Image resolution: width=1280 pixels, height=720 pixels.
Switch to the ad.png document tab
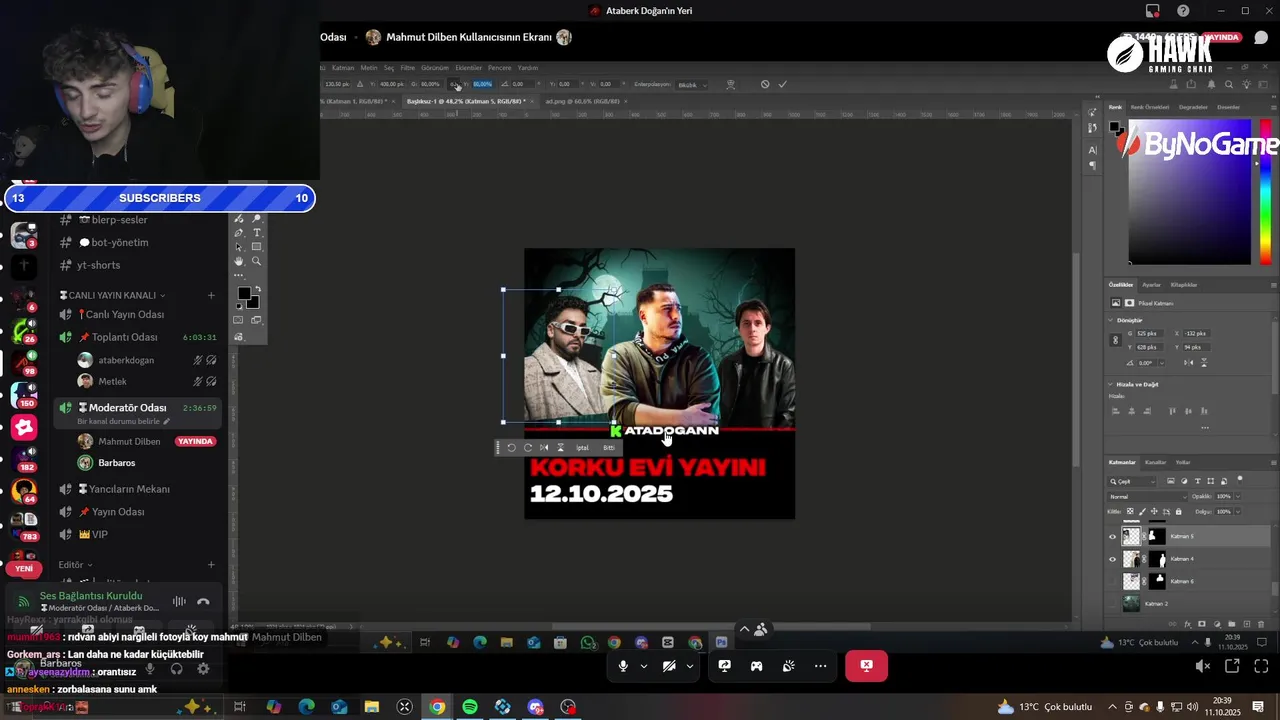click(x=583, y=101)
